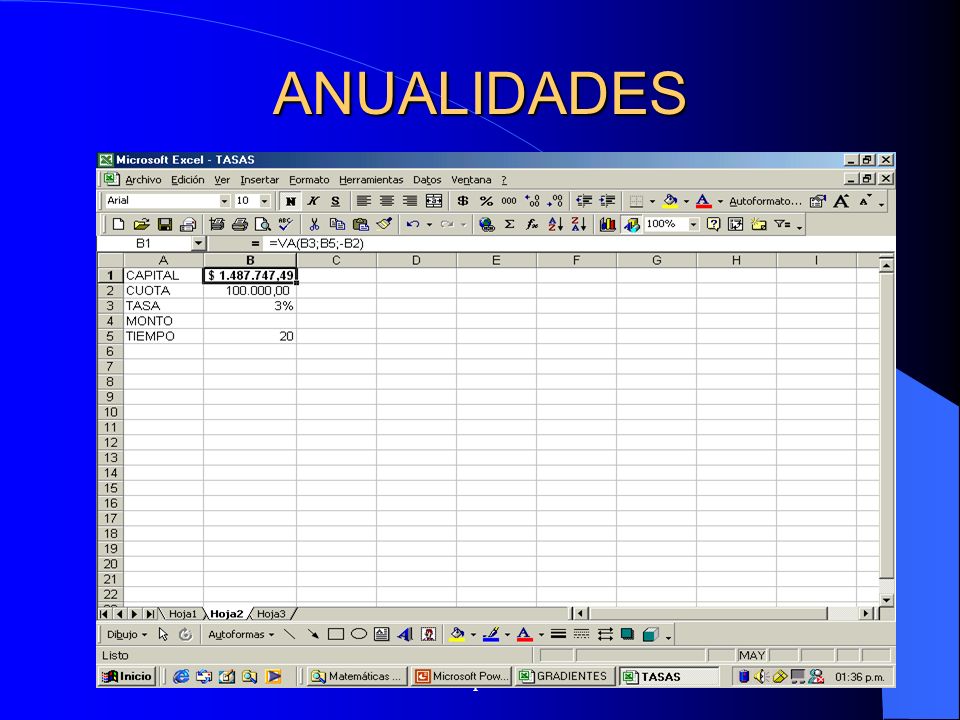Open the Autoformas menu
This screenshot has width=960, height=720.
pyautogui.click(x=241, y=634)
